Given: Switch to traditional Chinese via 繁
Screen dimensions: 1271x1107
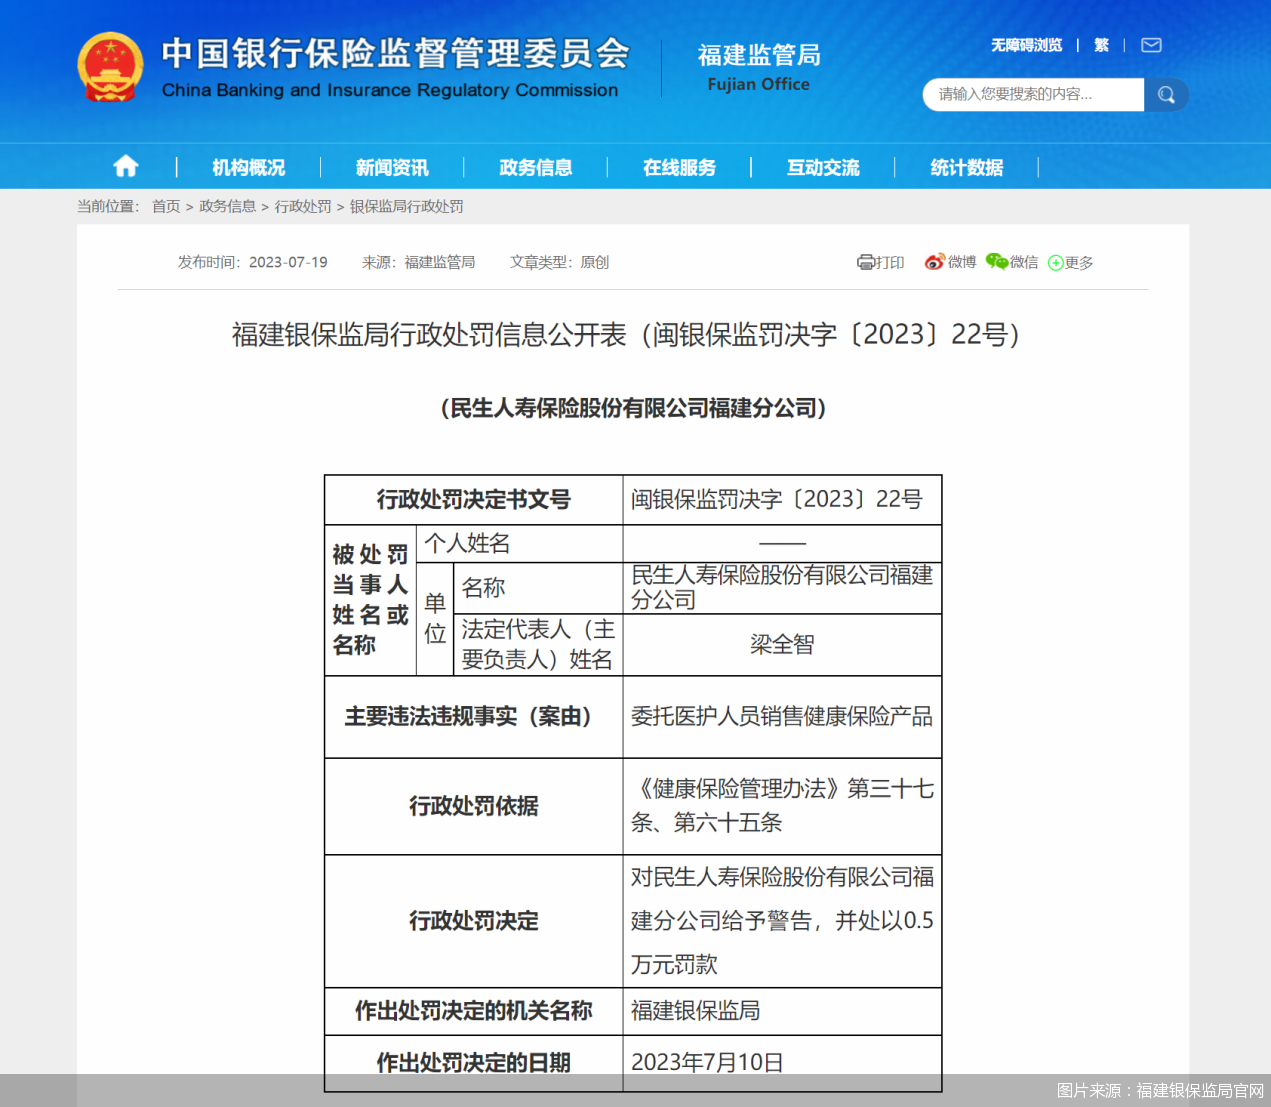Looking at the screenshot, I should (1102, 45).
